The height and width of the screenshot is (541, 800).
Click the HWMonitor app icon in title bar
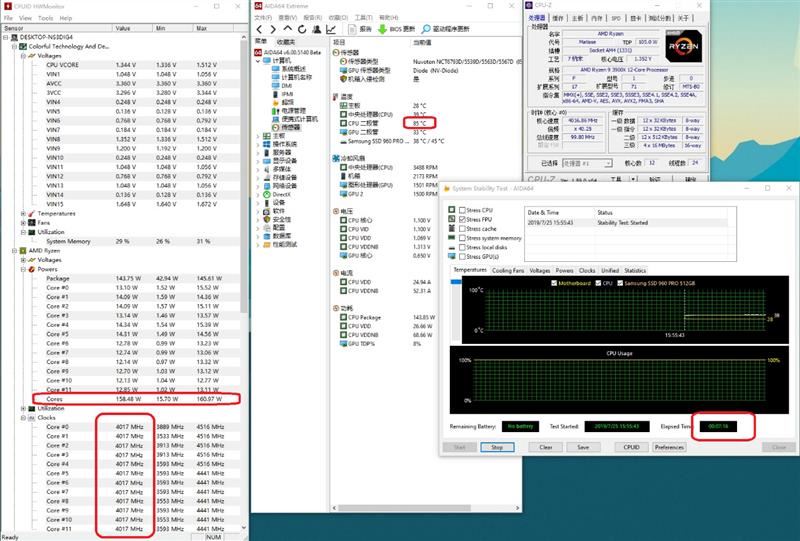8,6
